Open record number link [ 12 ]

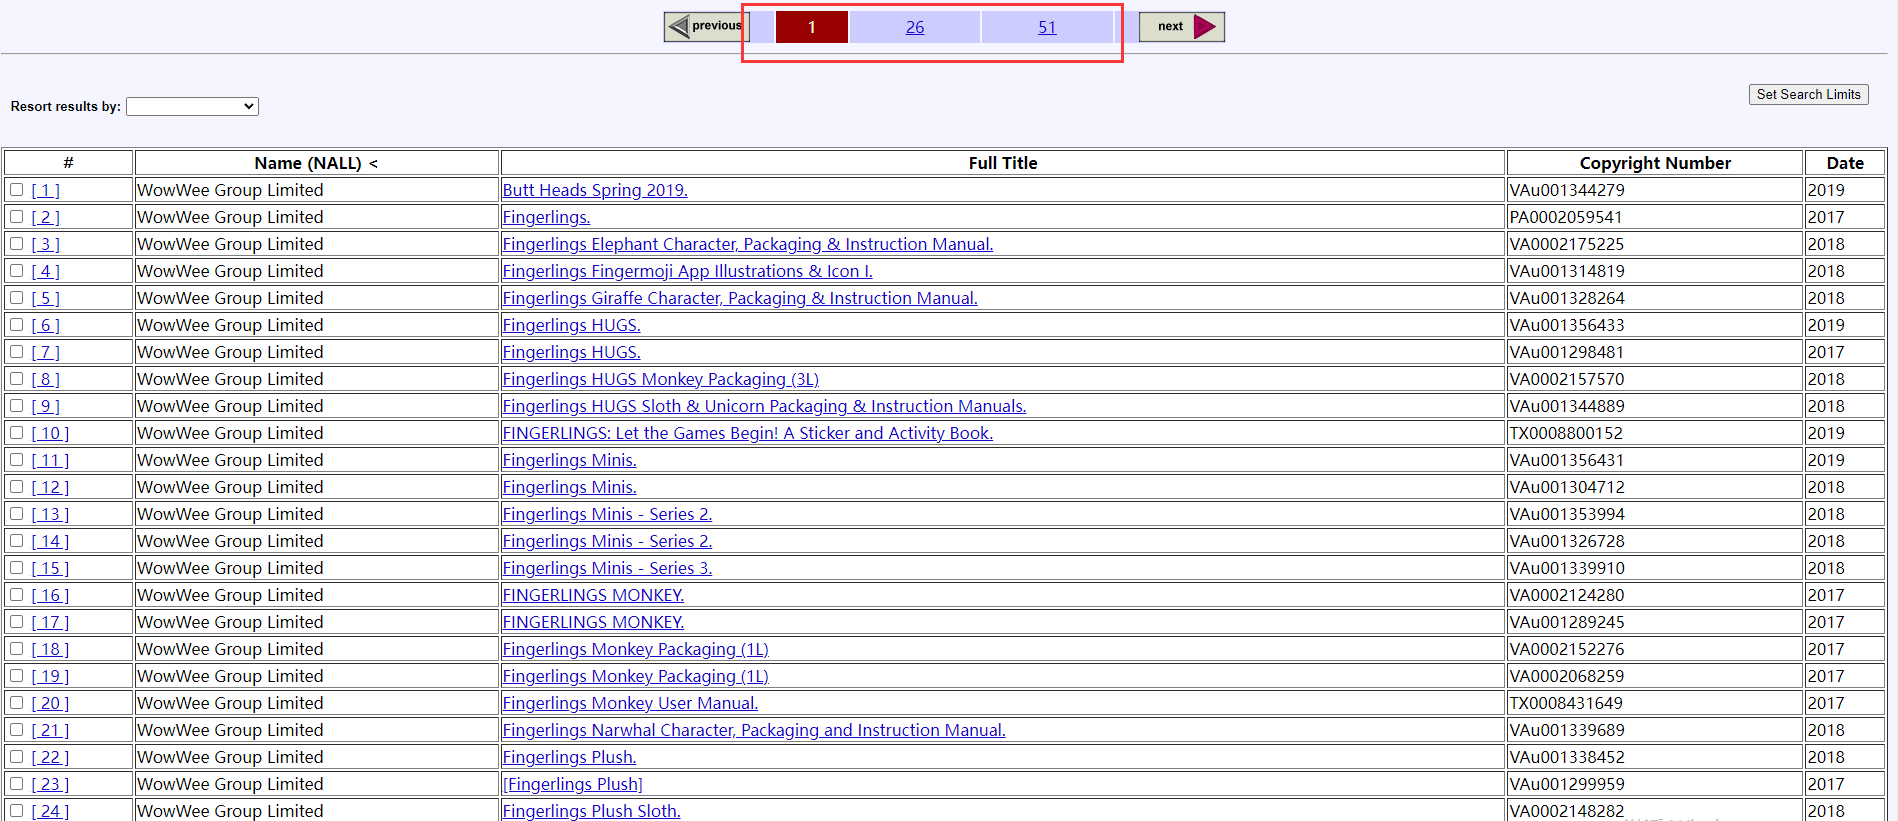point(50,487)
